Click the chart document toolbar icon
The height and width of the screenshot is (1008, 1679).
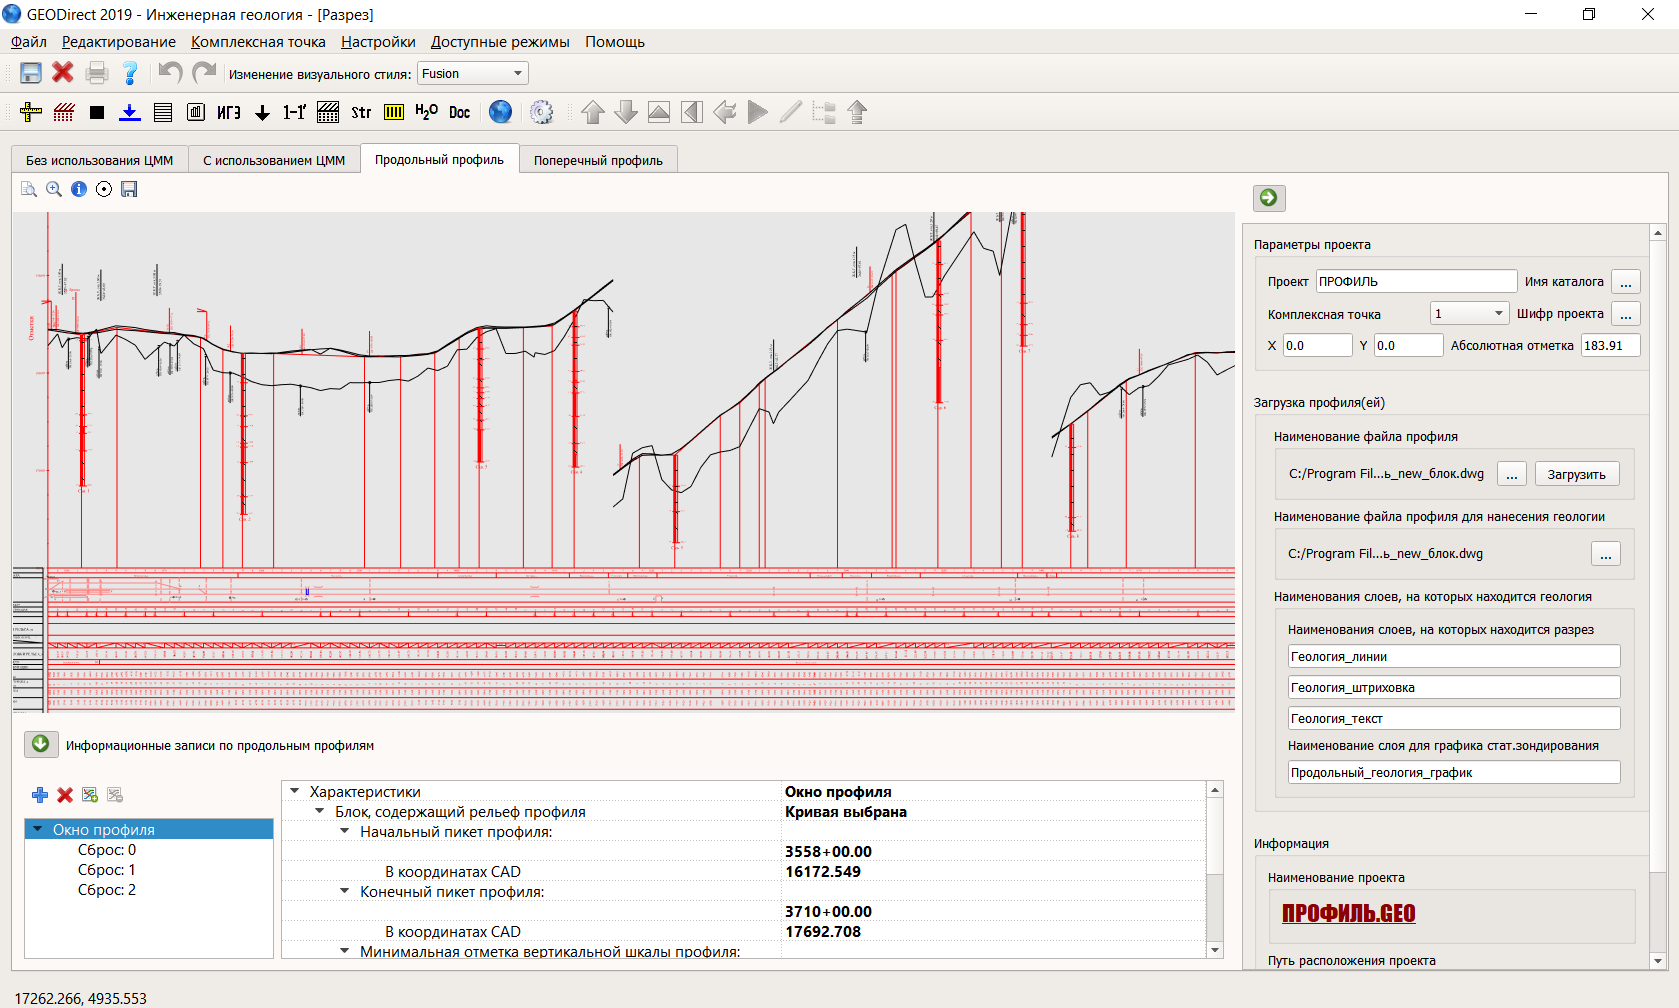pos(196,112)
